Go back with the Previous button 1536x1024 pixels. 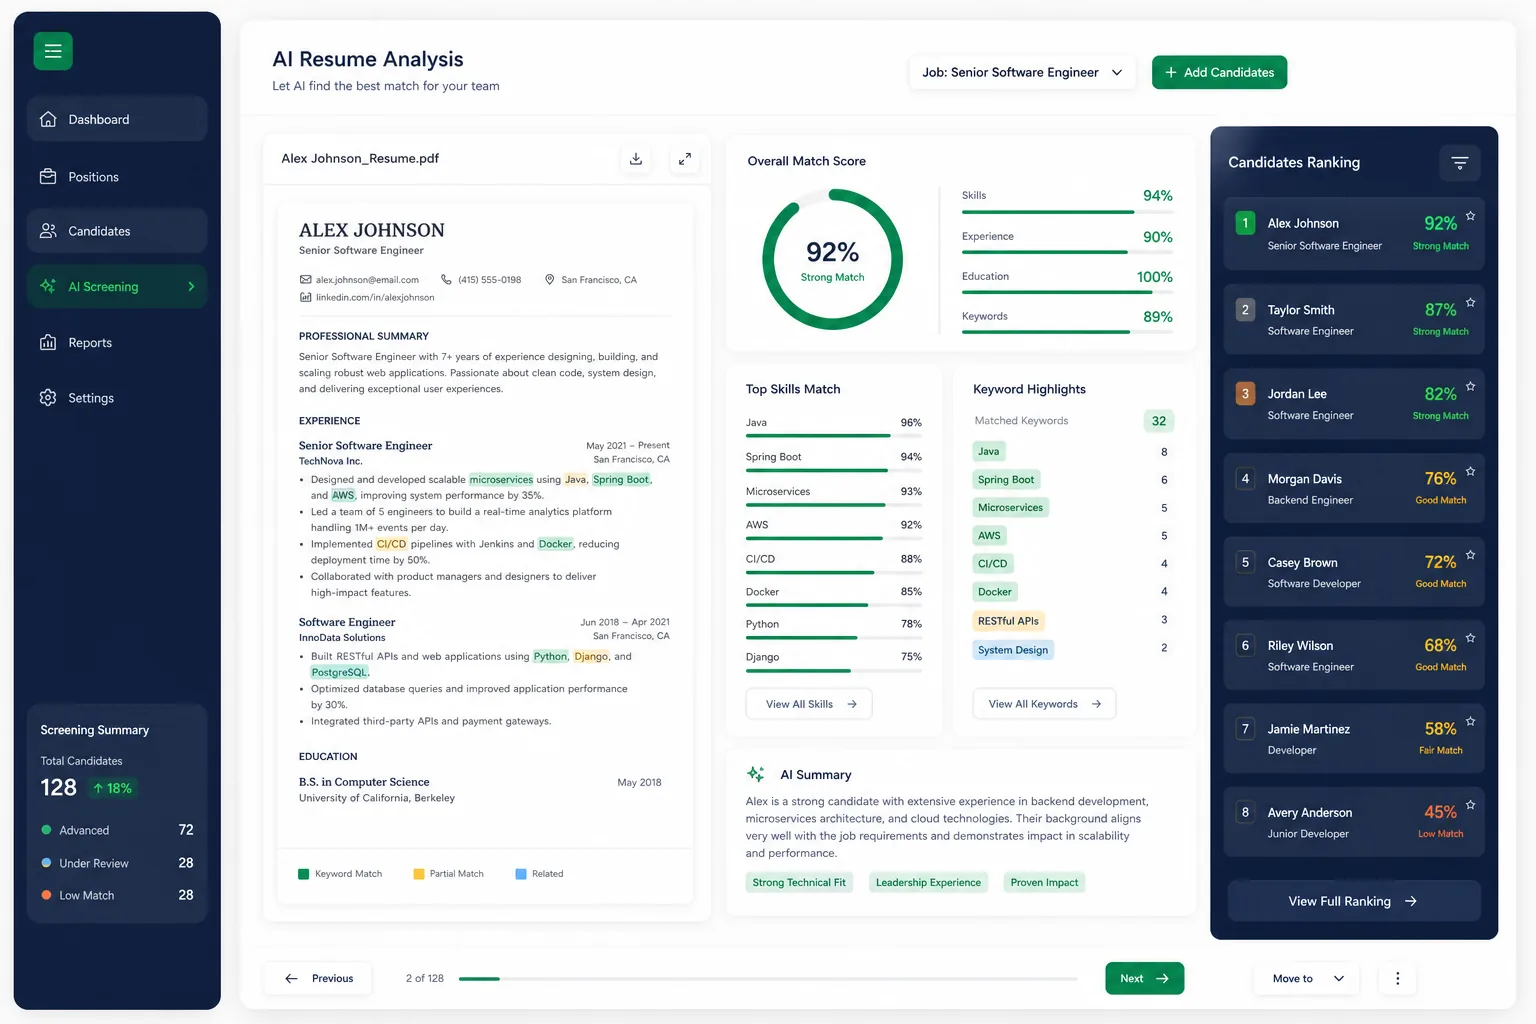pos(318,979)
